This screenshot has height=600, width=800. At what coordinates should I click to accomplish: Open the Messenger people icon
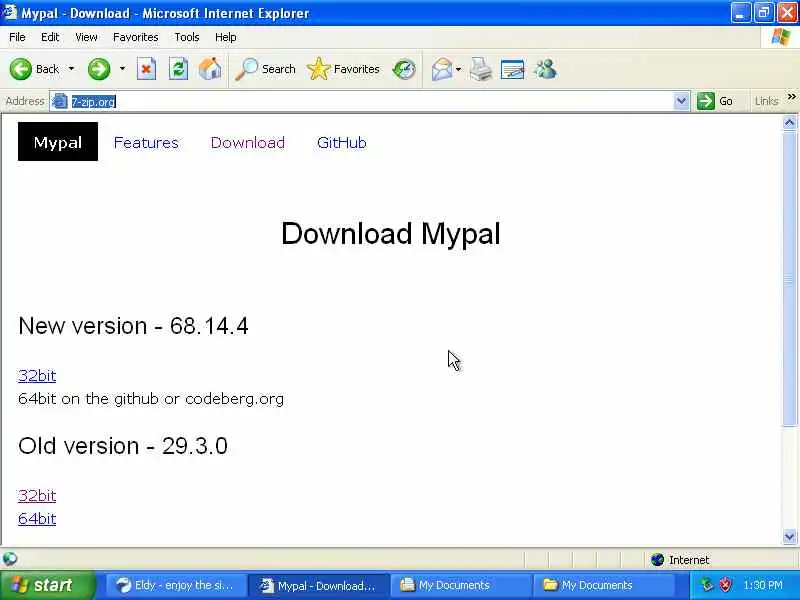pyautogui.click(x=545, y=69)
